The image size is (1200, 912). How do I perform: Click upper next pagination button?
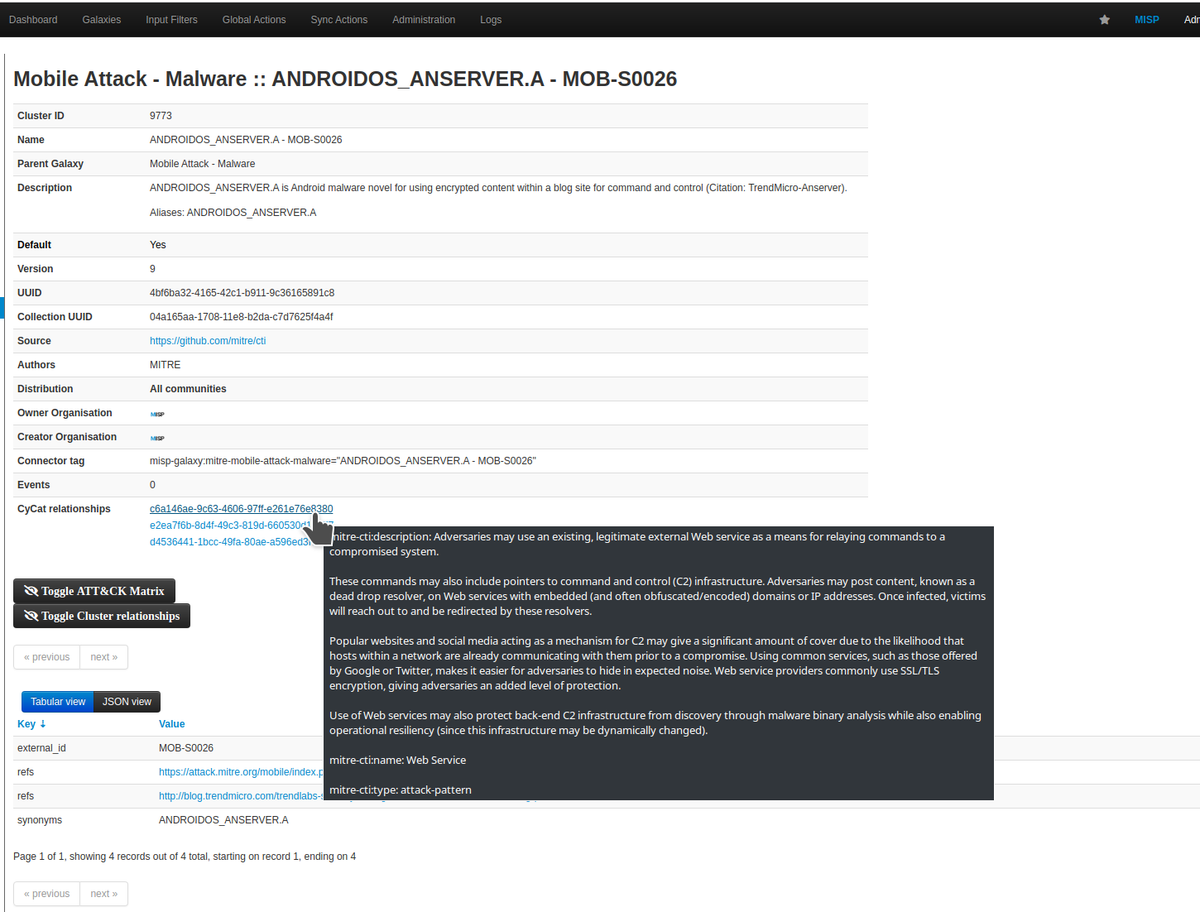coord(104,657)
